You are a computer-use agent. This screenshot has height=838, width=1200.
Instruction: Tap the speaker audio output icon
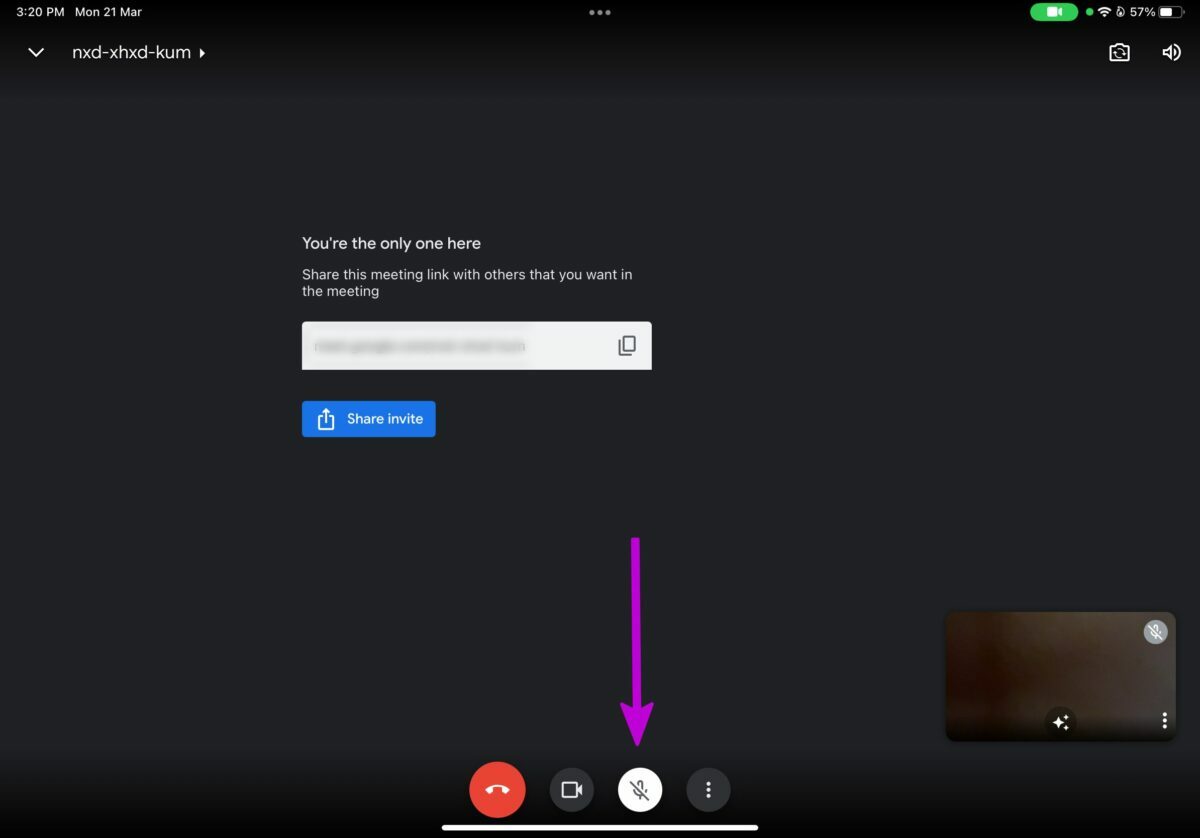pos(1171,53)
